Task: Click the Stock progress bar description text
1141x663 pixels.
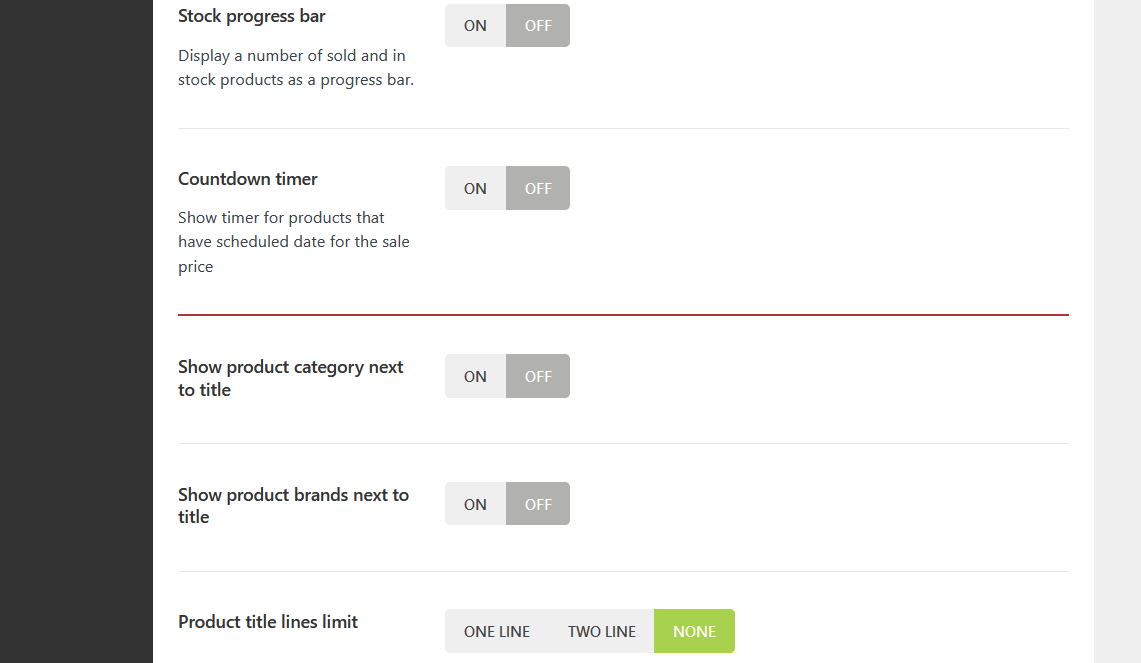Action: [295, 68]
